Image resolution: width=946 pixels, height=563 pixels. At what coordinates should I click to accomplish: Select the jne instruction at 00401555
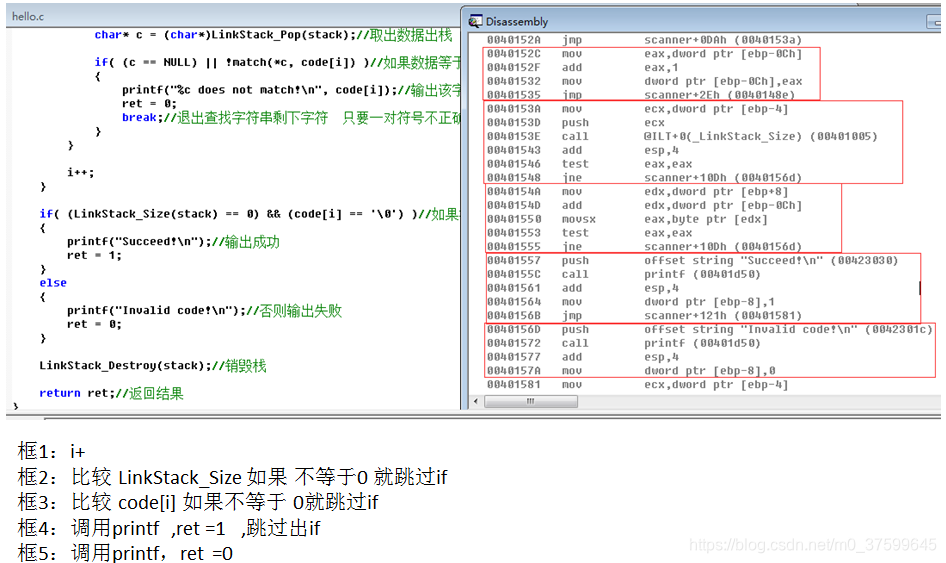(644, 247)
